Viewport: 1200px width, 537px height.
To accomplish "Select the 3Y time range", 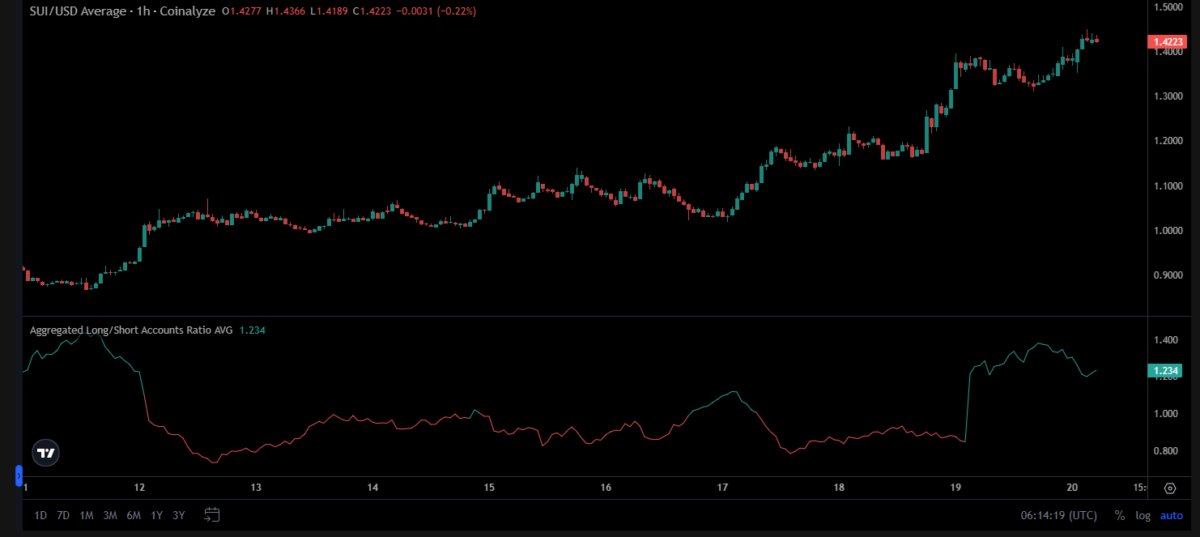I will click(x=179, y=515).
